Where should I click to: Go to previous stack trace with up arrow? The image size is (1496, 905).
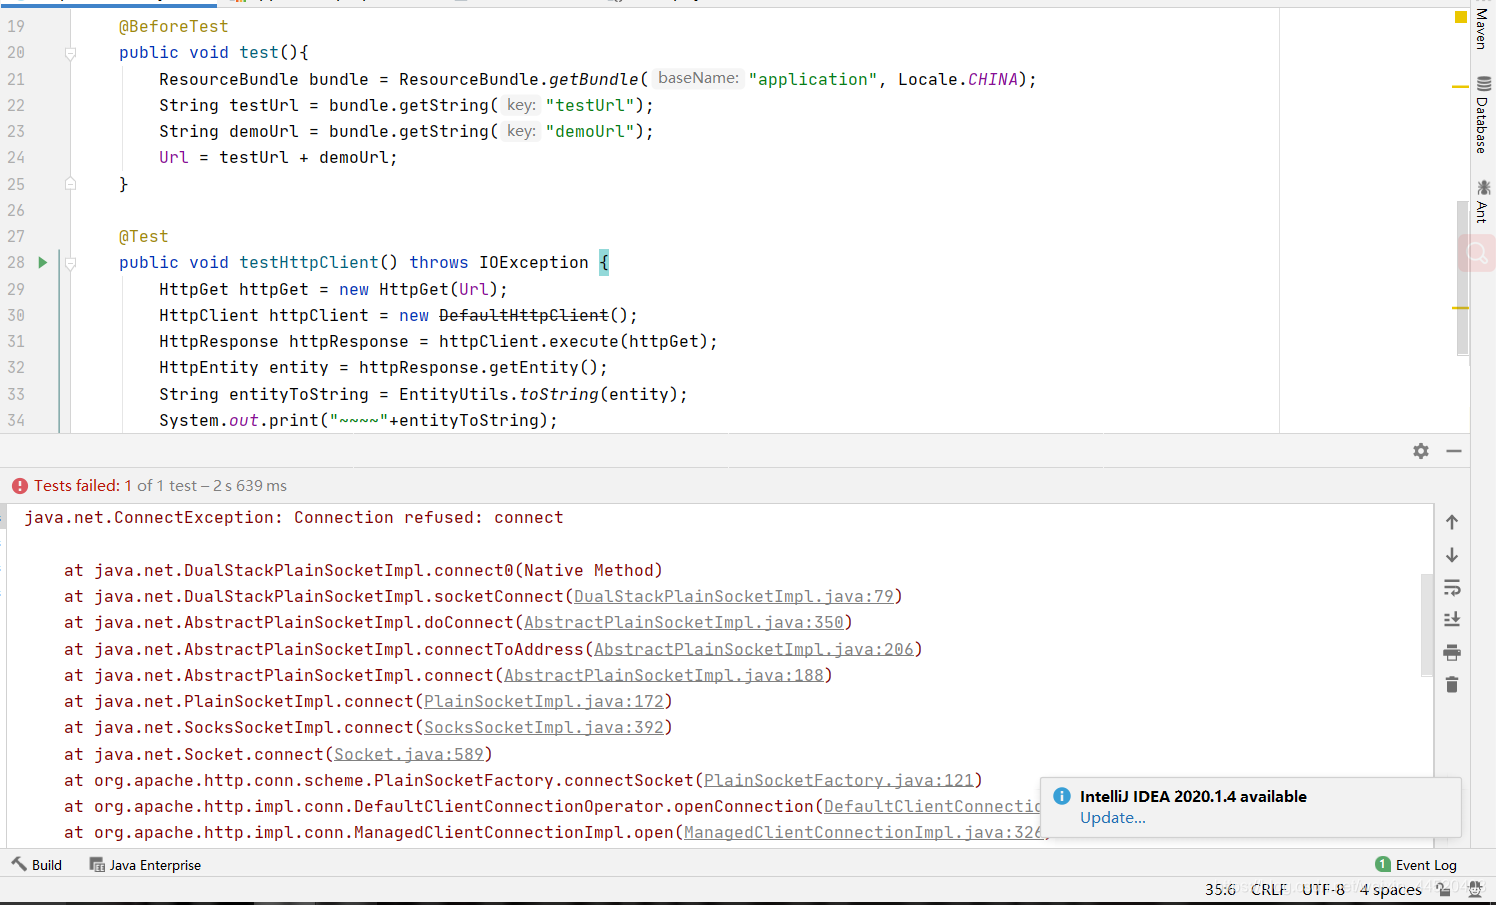1452,522
